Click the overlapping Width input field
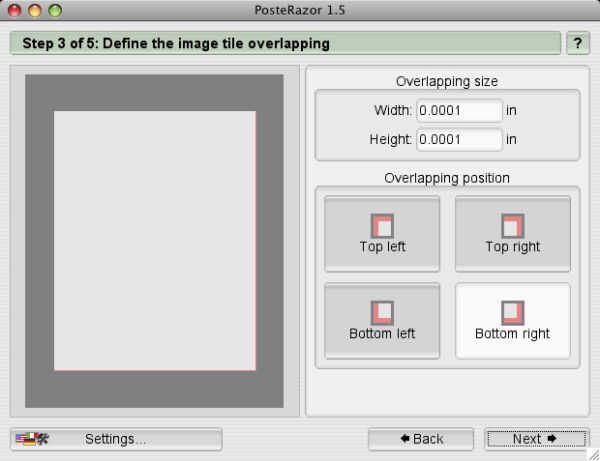This screenshot has width=600, height=461. coord(459,111)
